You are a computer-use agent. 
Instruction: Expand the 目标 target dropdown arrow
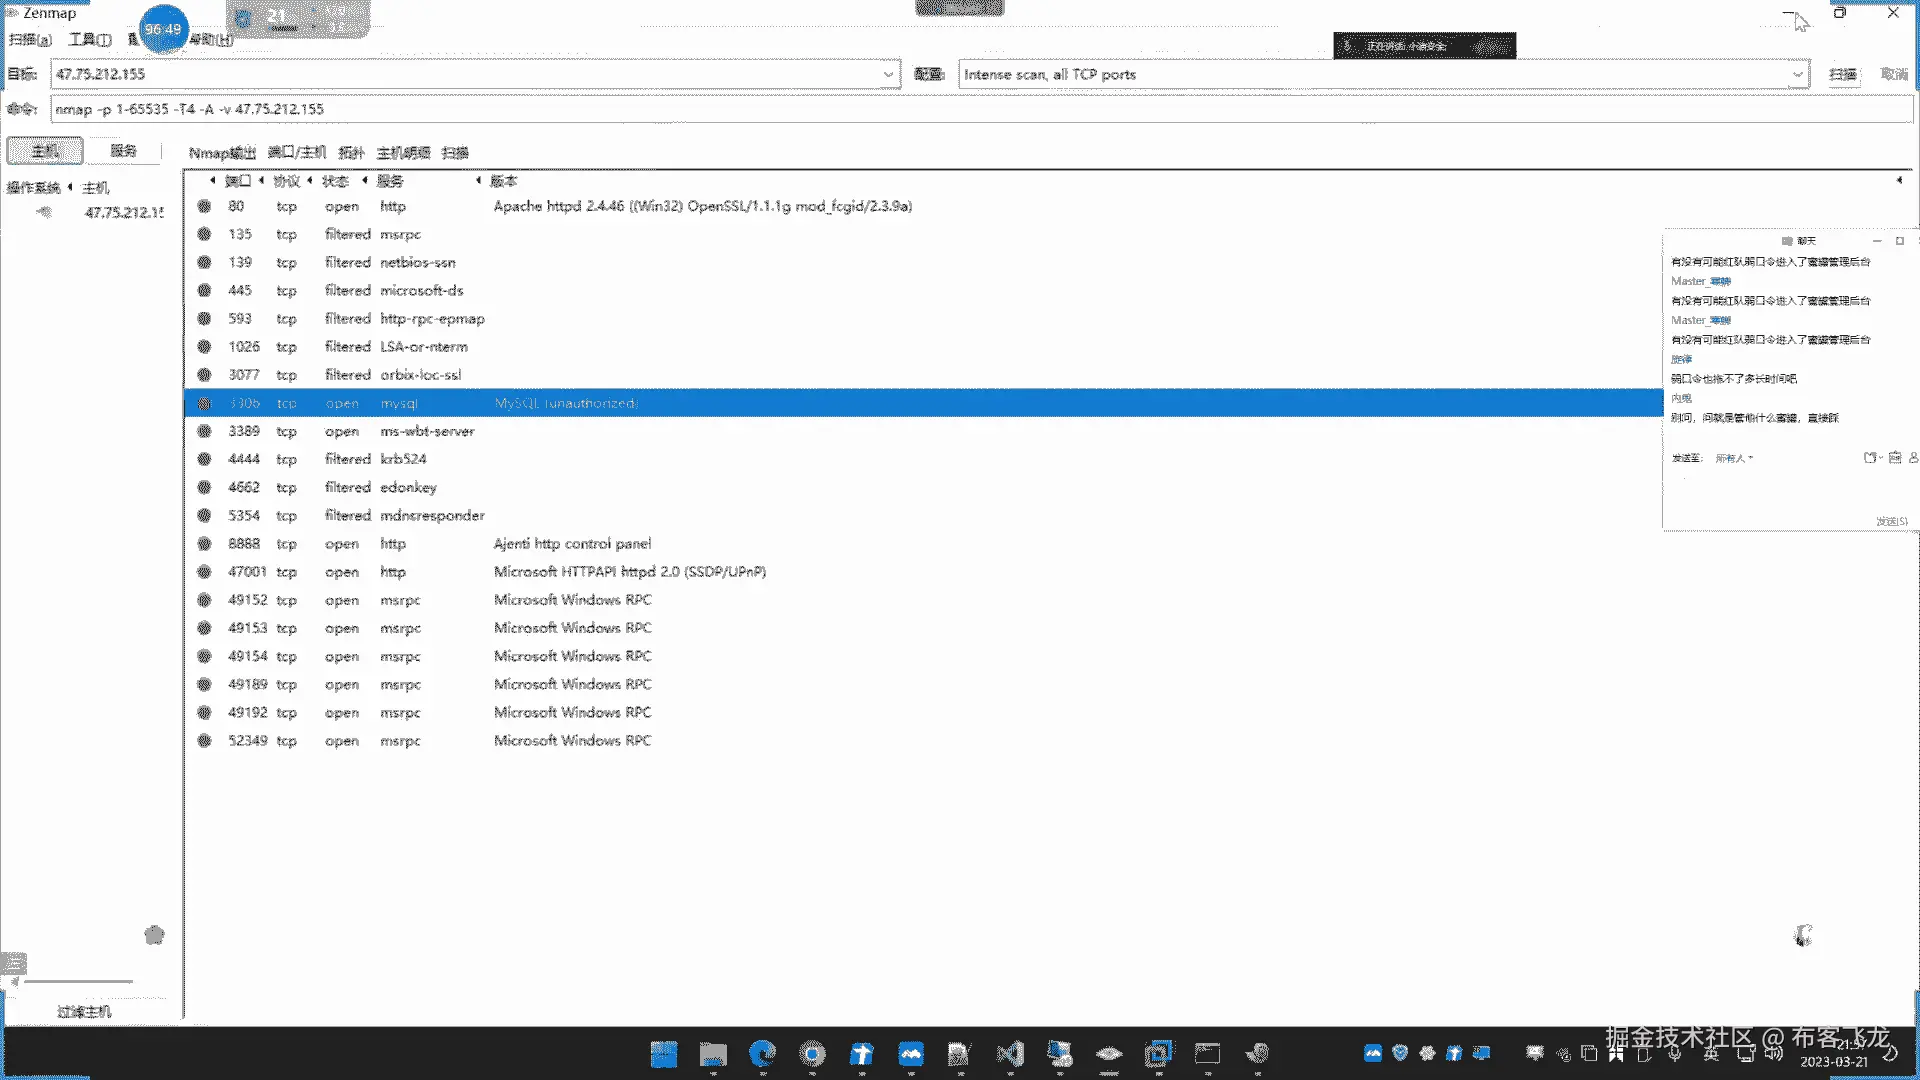[x=888, y=74]
